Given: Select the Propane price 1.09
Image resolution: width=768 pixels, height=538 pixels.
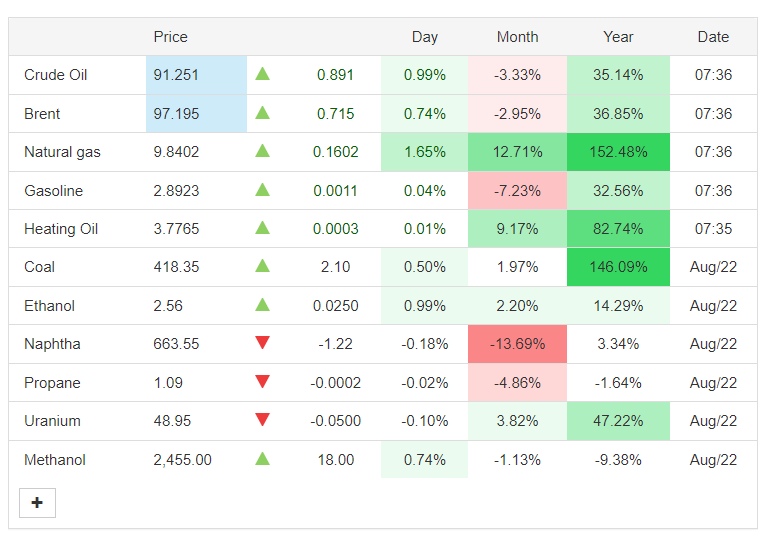Looking at the screenshot, I should 168,383.
